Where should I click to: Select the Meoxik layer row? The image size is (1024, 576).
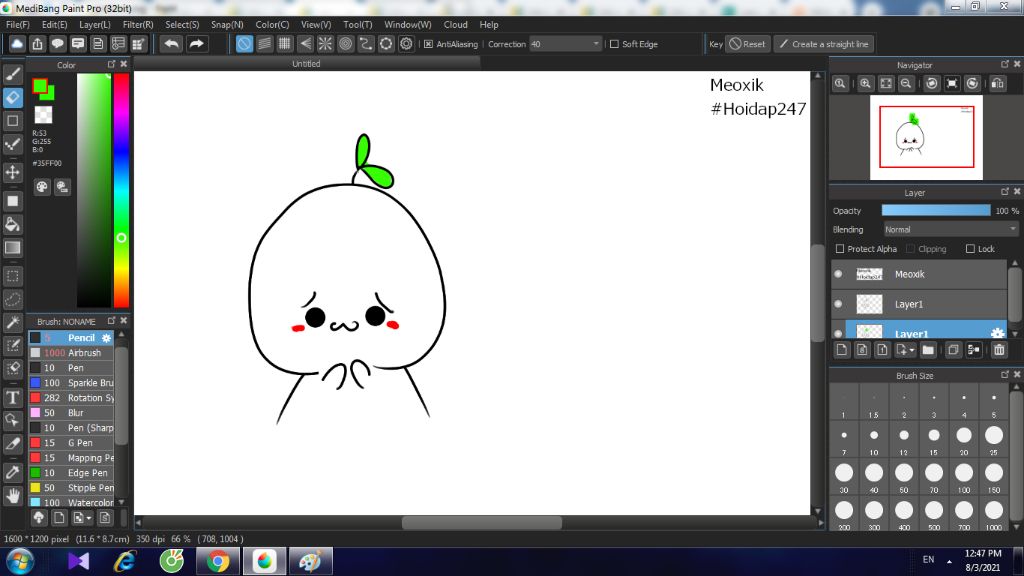click(920, 274)
